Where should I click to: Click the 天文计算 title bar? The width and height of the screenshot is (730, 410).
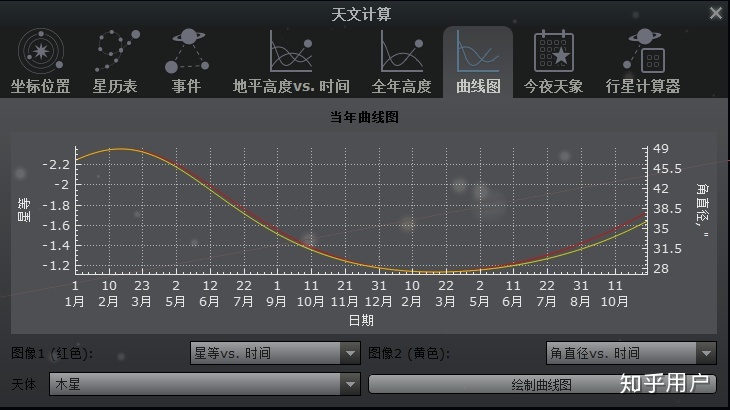(364, 13)
